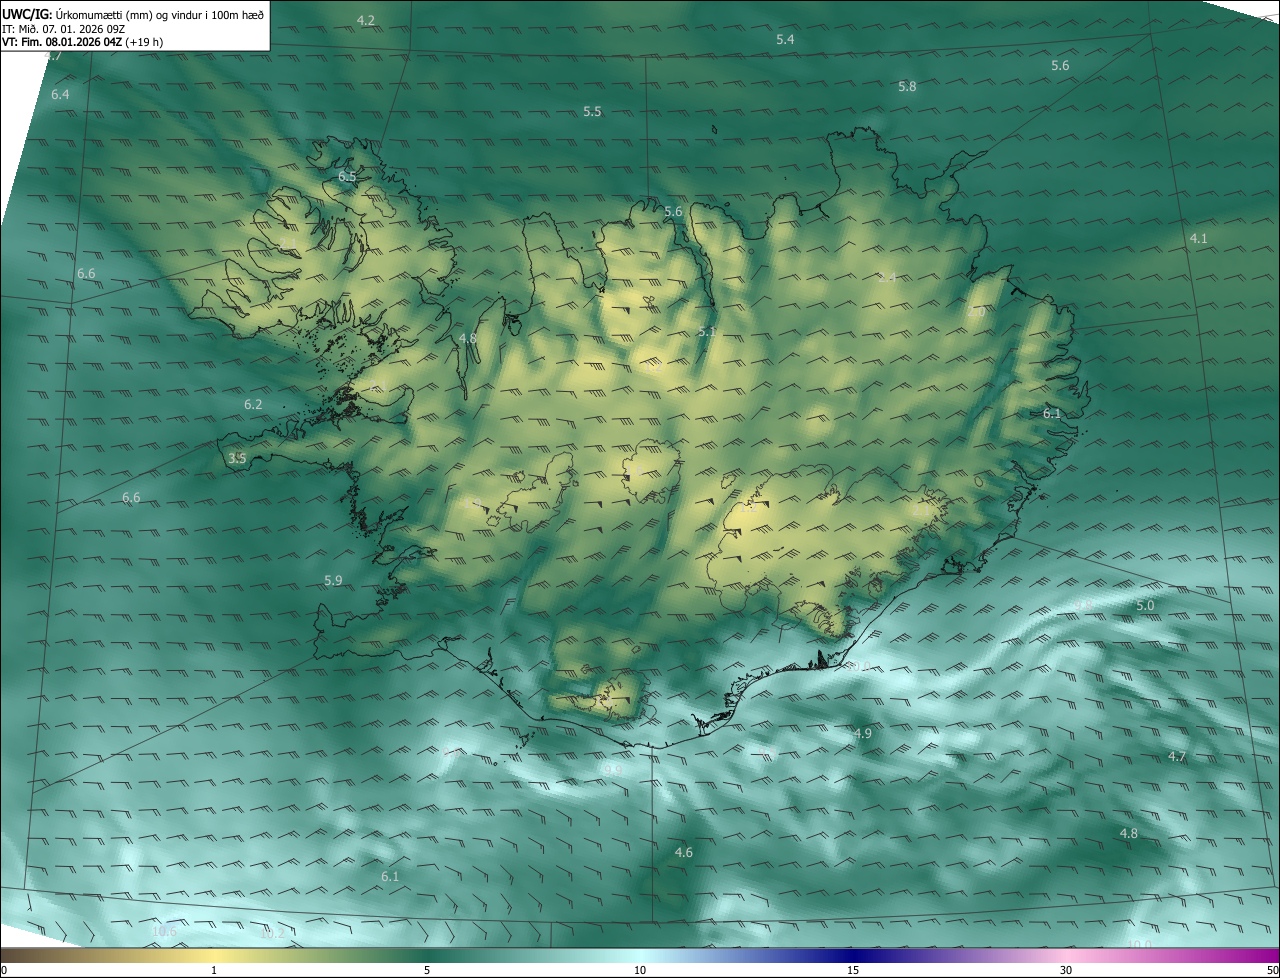1280x978 pixels.
Task: Select the 10.2 value label
Action: pos(272,934)
